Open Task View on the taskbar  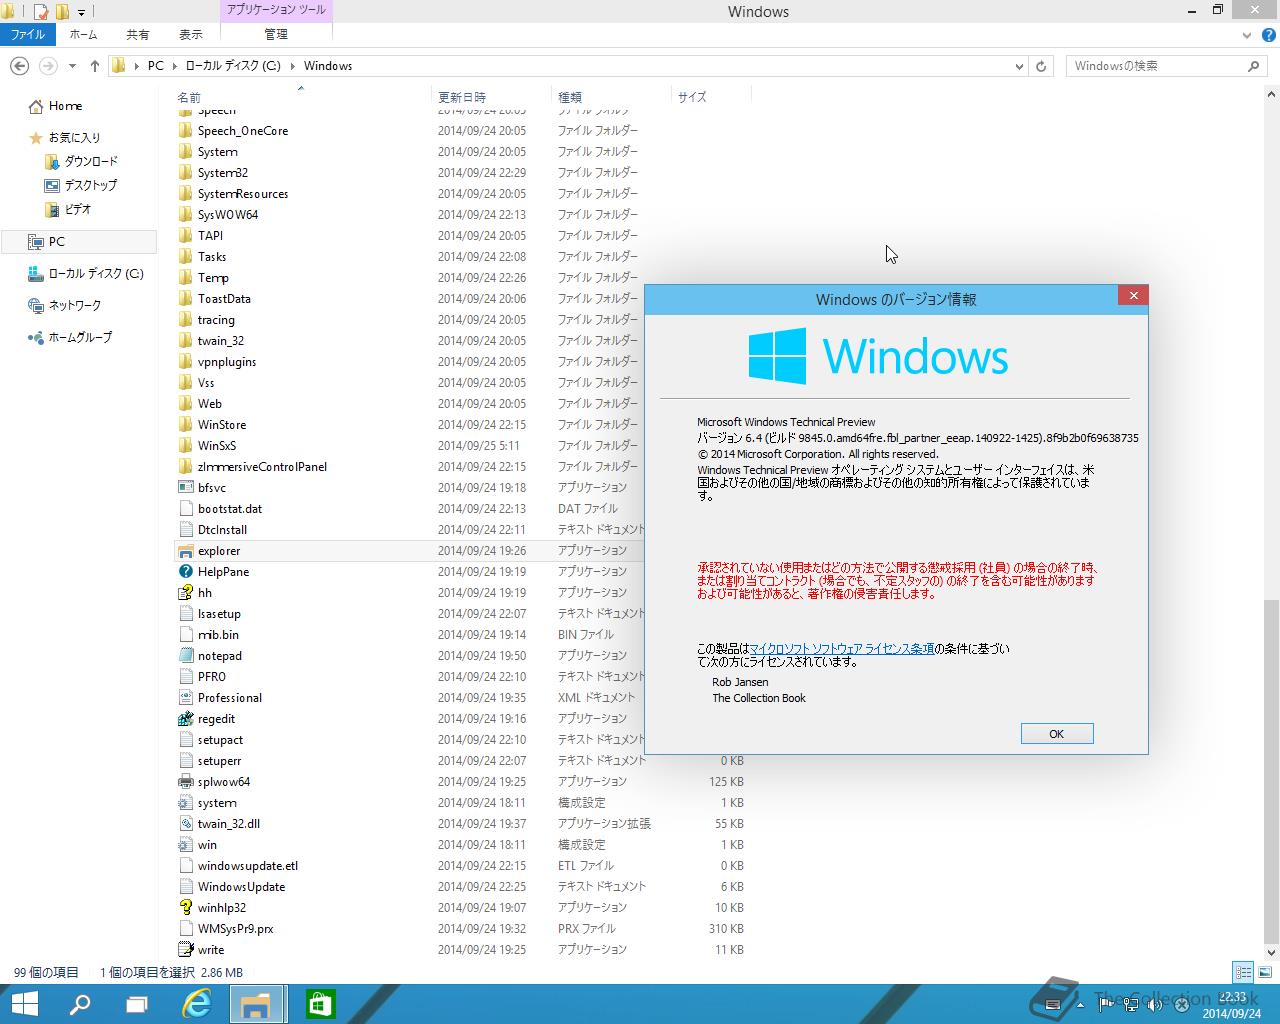137,1004
